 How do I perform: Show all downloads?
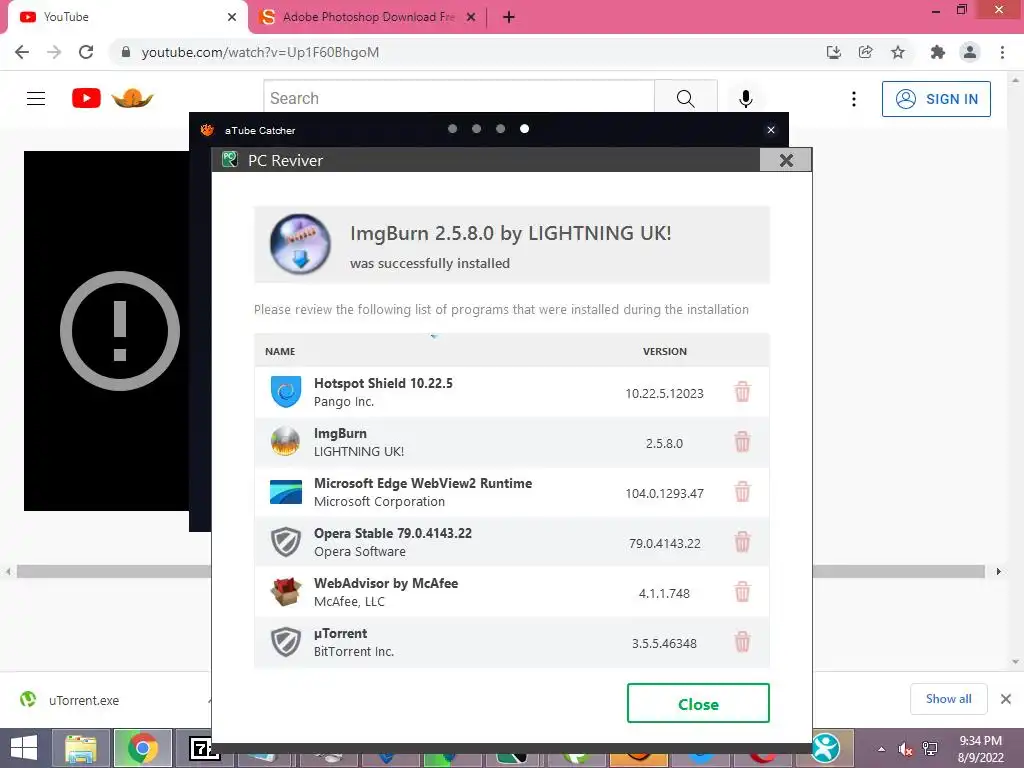(948, 699)
